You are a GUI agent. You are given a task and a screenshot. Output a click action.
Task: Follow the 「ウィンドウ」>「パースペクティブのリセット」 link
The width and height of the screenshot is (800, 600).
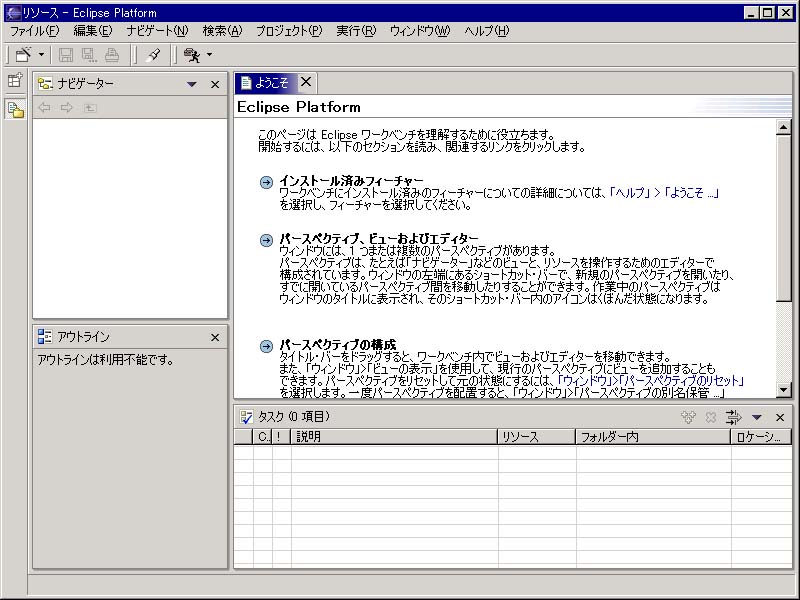[652, 381]
